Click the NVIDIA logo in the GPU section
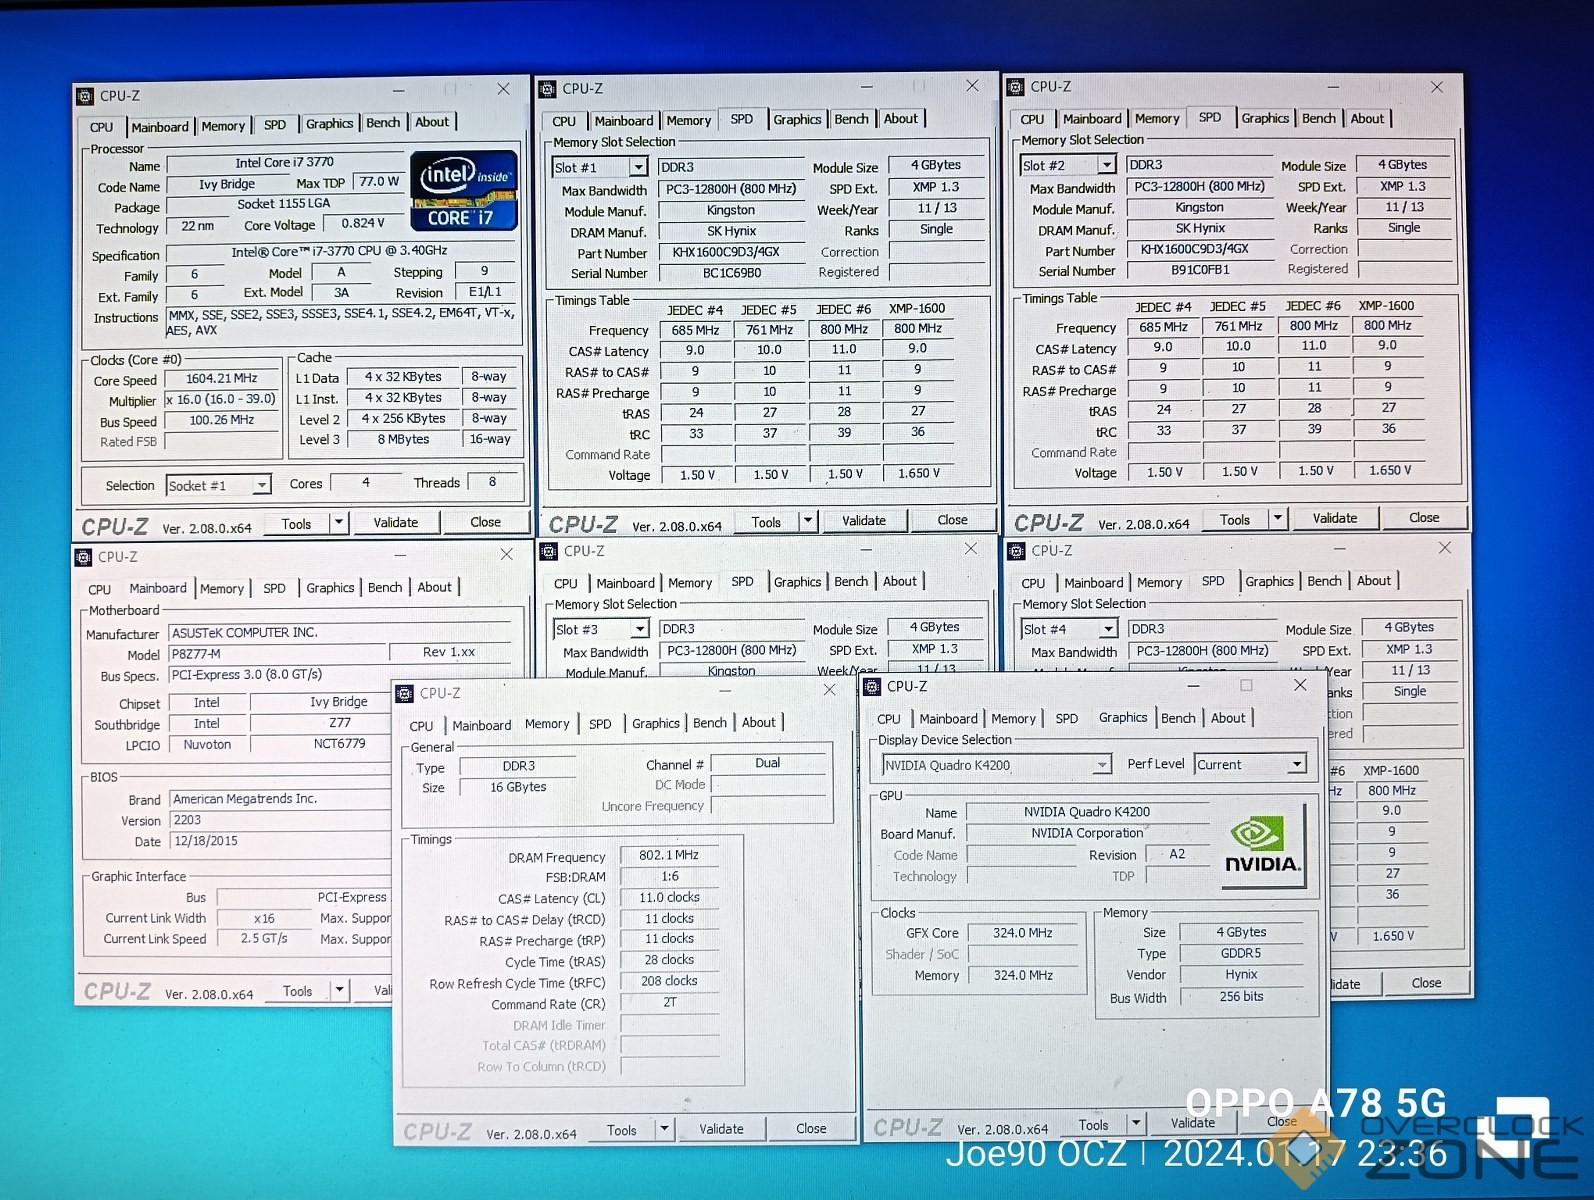This screenshot has width=1594, height=1200. pyautogui.click(x=1262, y=844)
